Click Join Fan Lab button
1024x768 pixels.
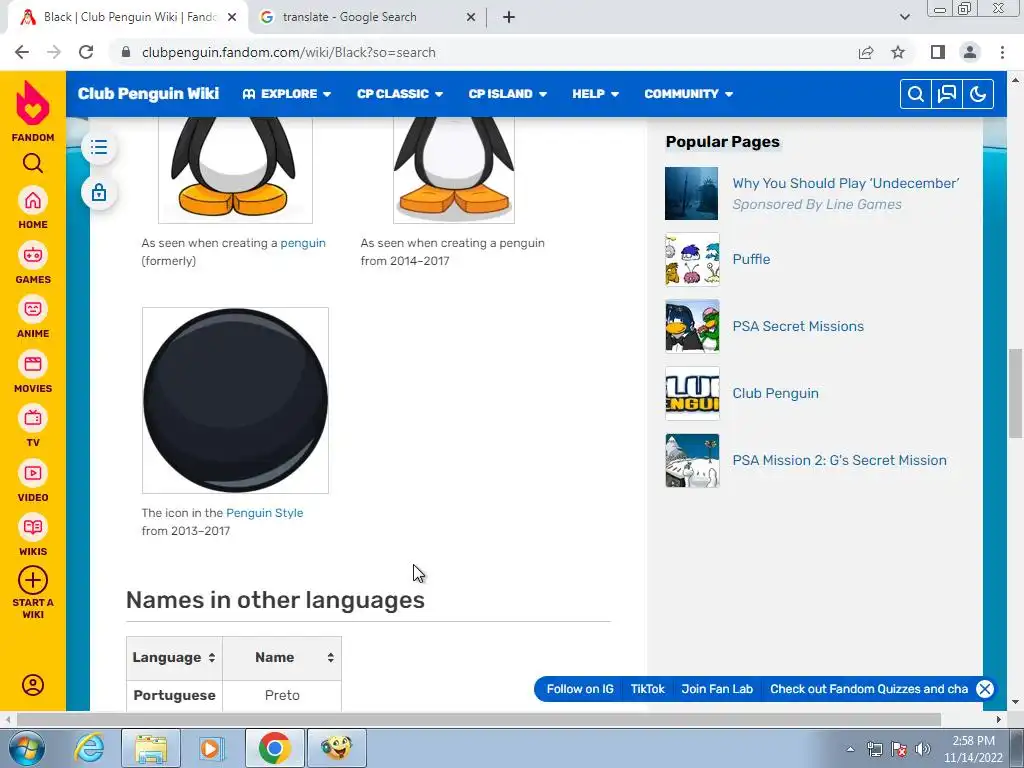coord(717,689)
